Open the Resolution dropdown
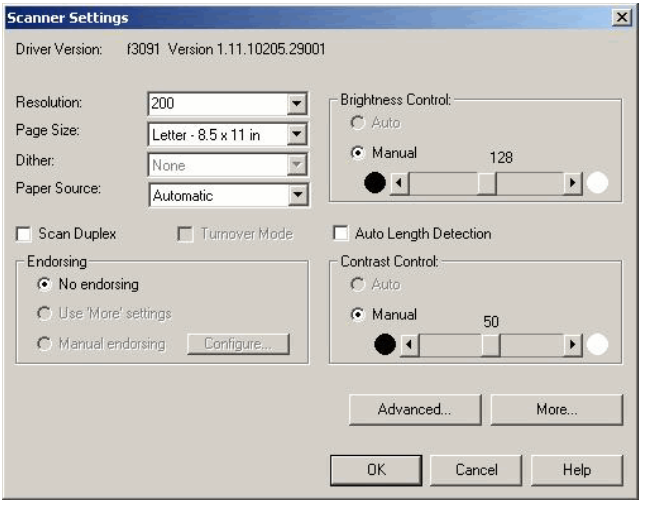The height and width of the screenshot is (505, 645). [295, 103]
